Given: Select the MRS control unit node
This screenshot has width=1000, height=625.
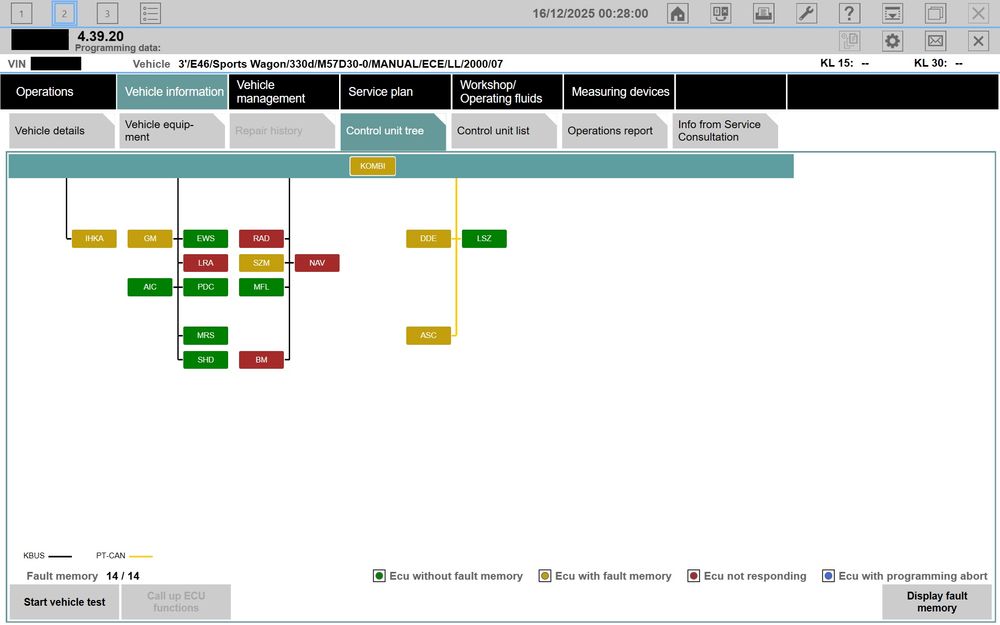Looking at the screenshot, I should coord(205,335).
